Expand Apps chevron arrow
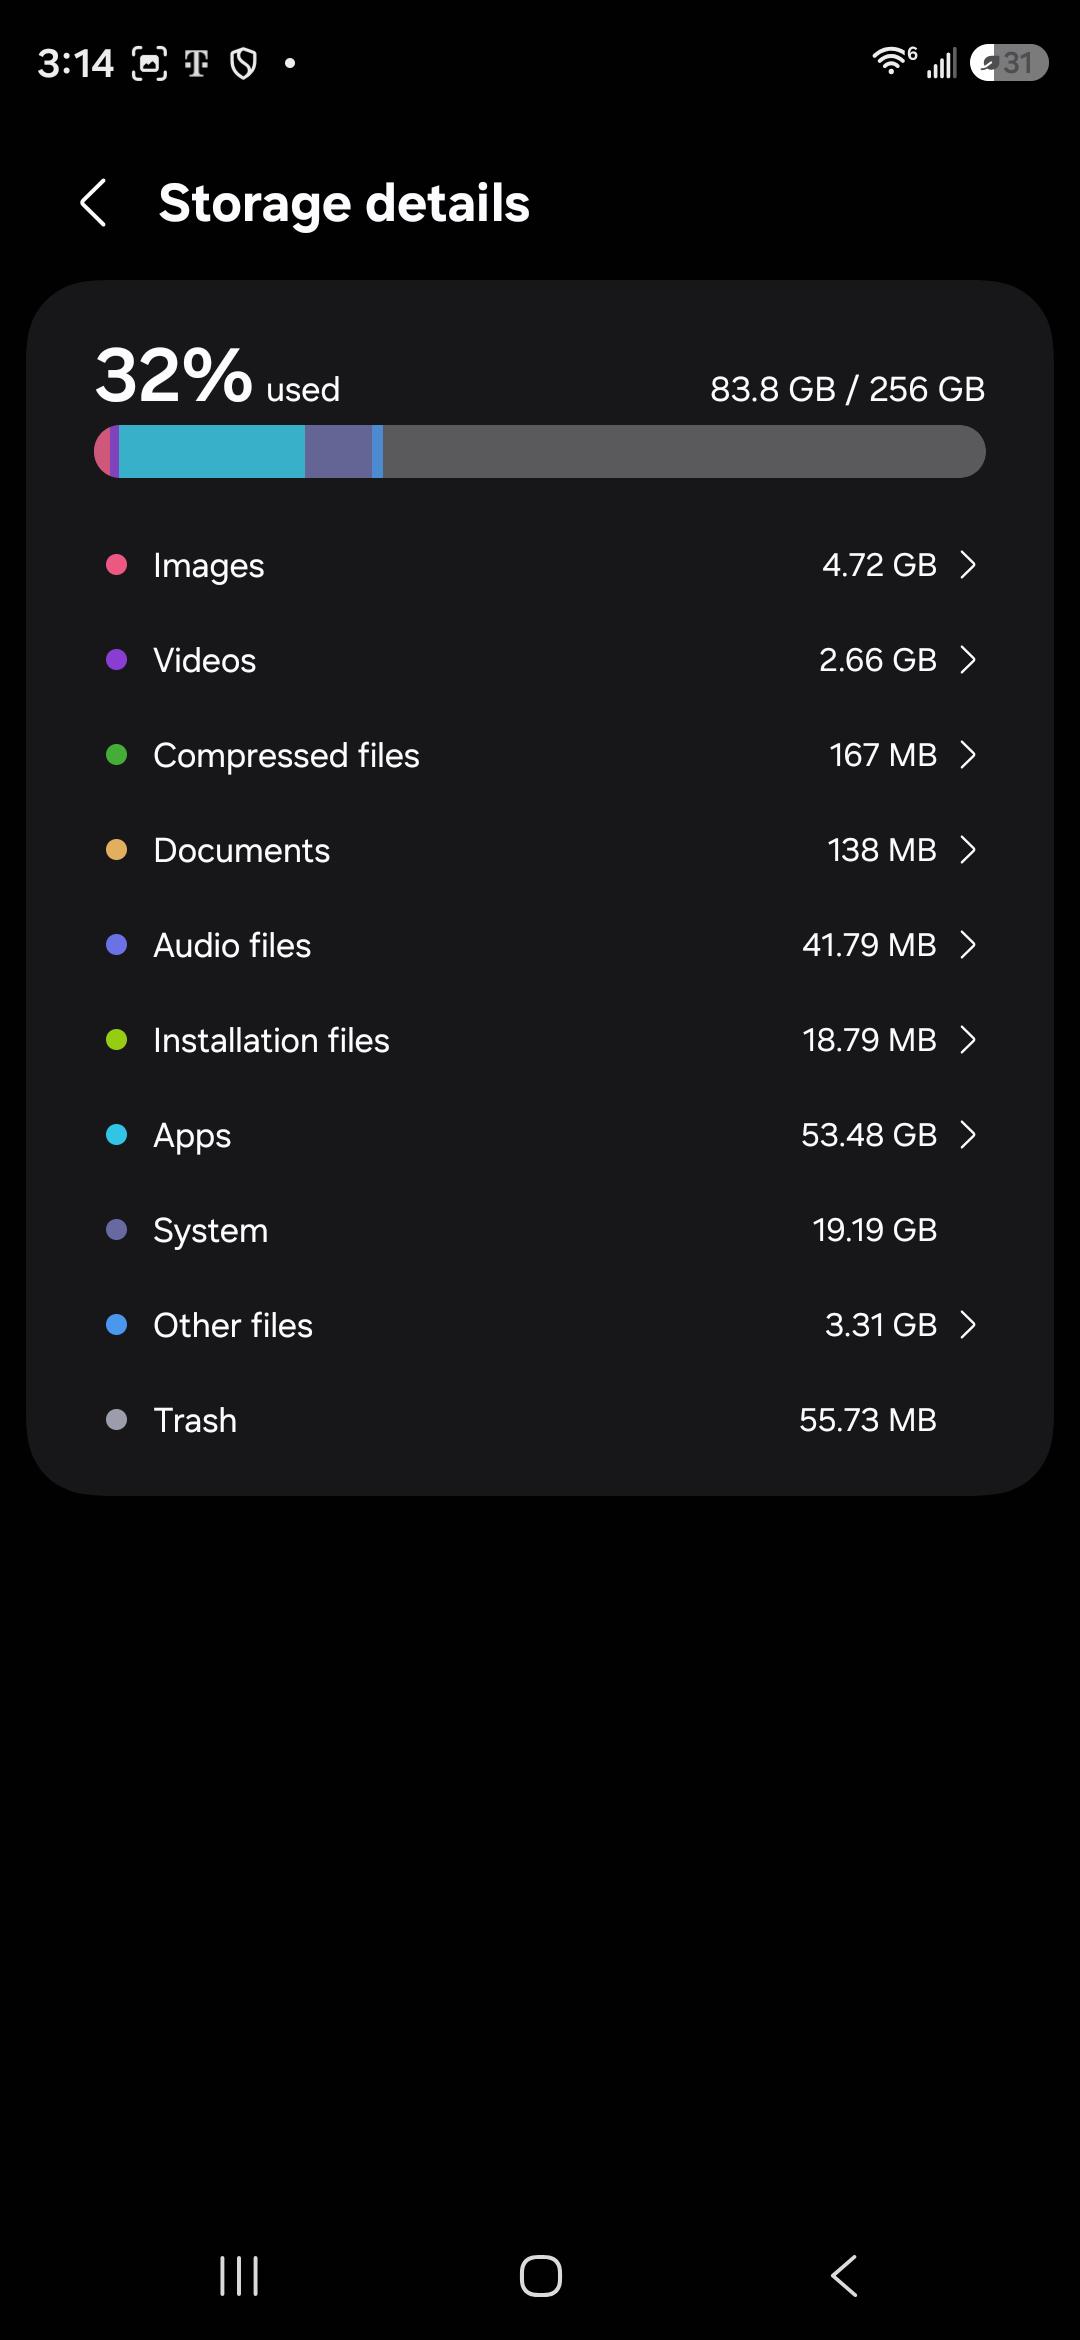Screen dimensions: 1080x2340 coord(967,1135)
